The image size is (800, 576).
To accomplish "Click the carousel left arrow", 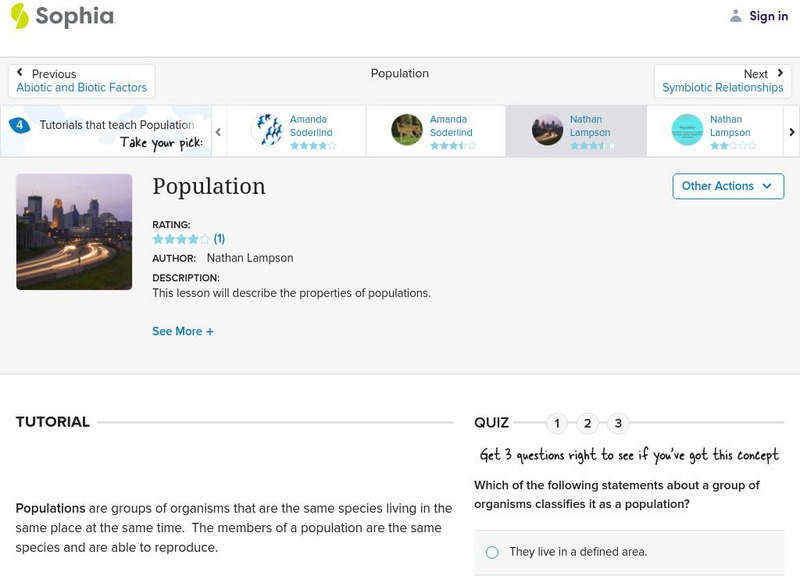I will coord(218,131).
